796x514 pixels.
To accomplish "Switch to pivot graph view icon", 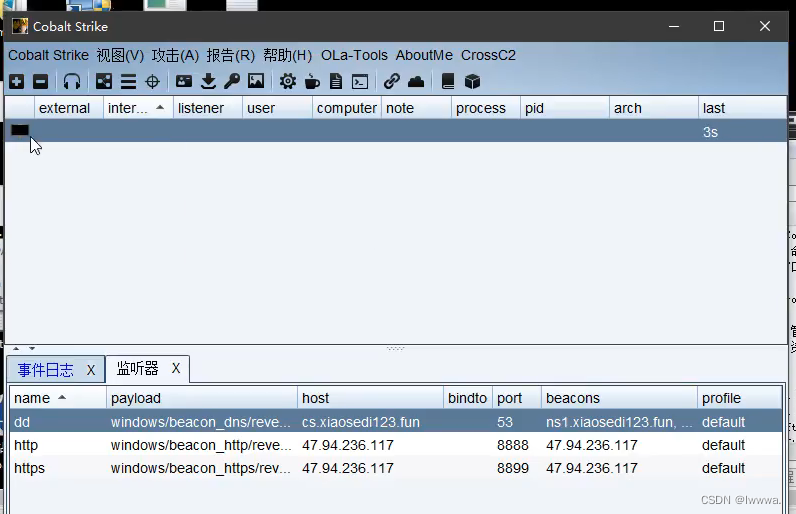I will tap(104, 81).
